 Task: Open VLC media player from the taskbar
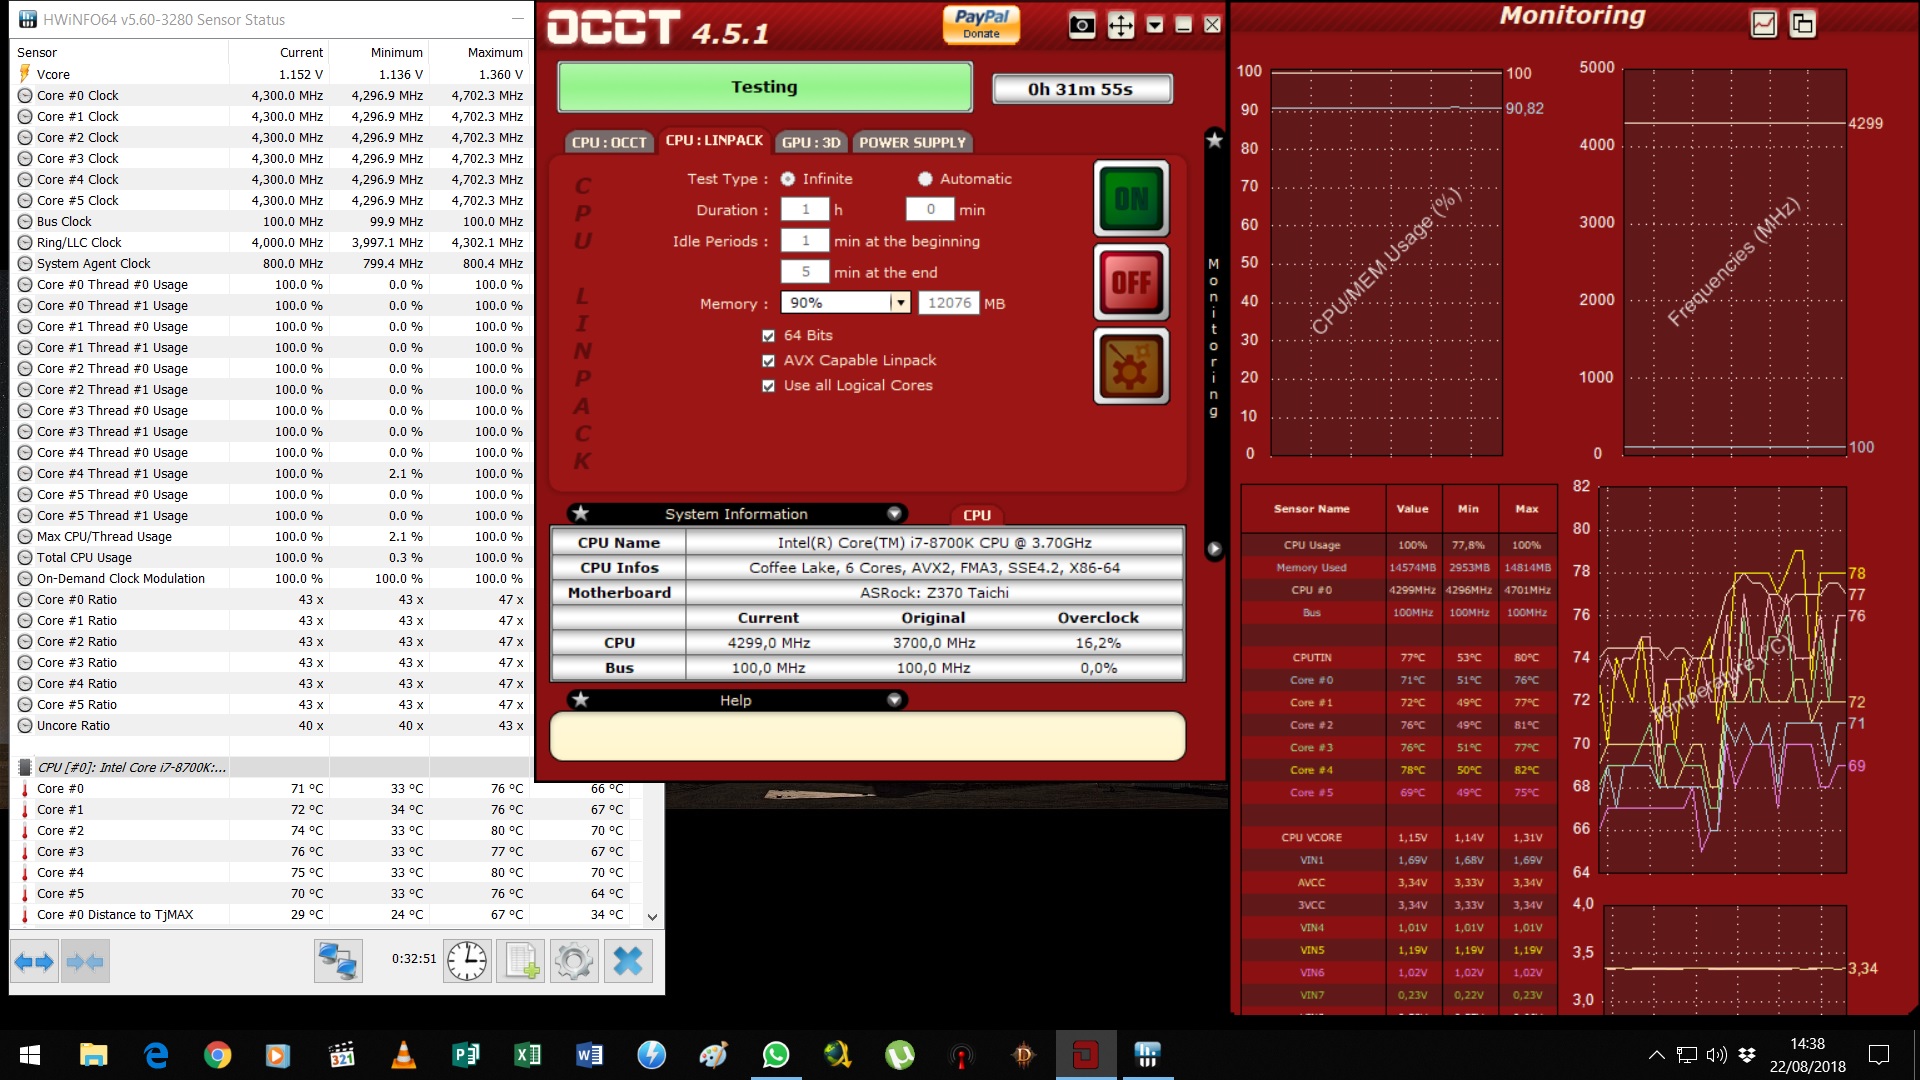click(x=403, y=1055)
